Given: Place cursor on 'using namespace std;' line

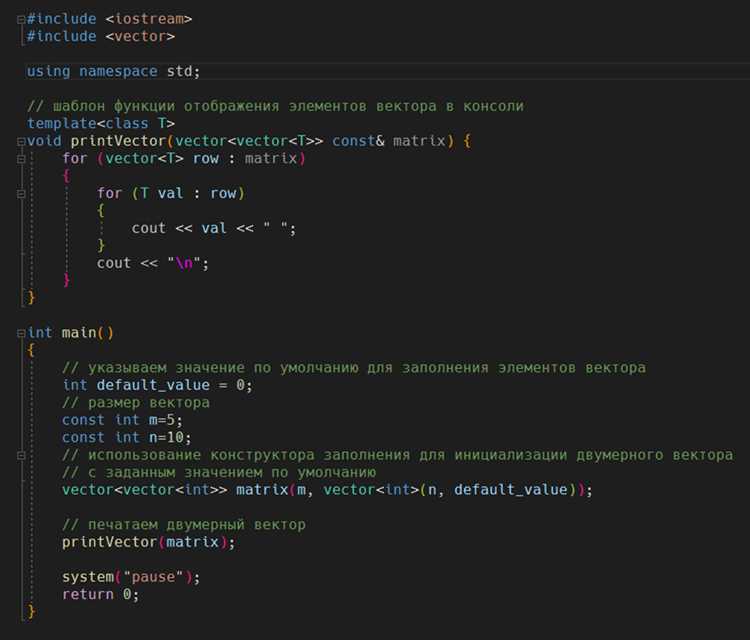Looking at the screenshot, I should [113, 71].
